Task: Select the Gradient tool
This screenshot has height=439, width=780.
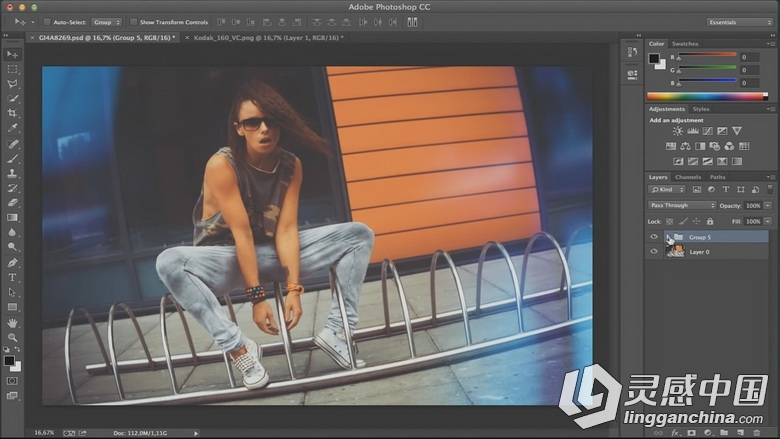Action: click(12, 217)
